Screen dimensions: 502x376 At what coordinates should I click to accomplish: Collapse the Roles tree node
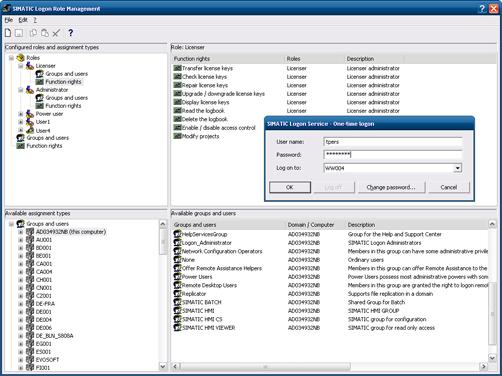click(11, 58)
